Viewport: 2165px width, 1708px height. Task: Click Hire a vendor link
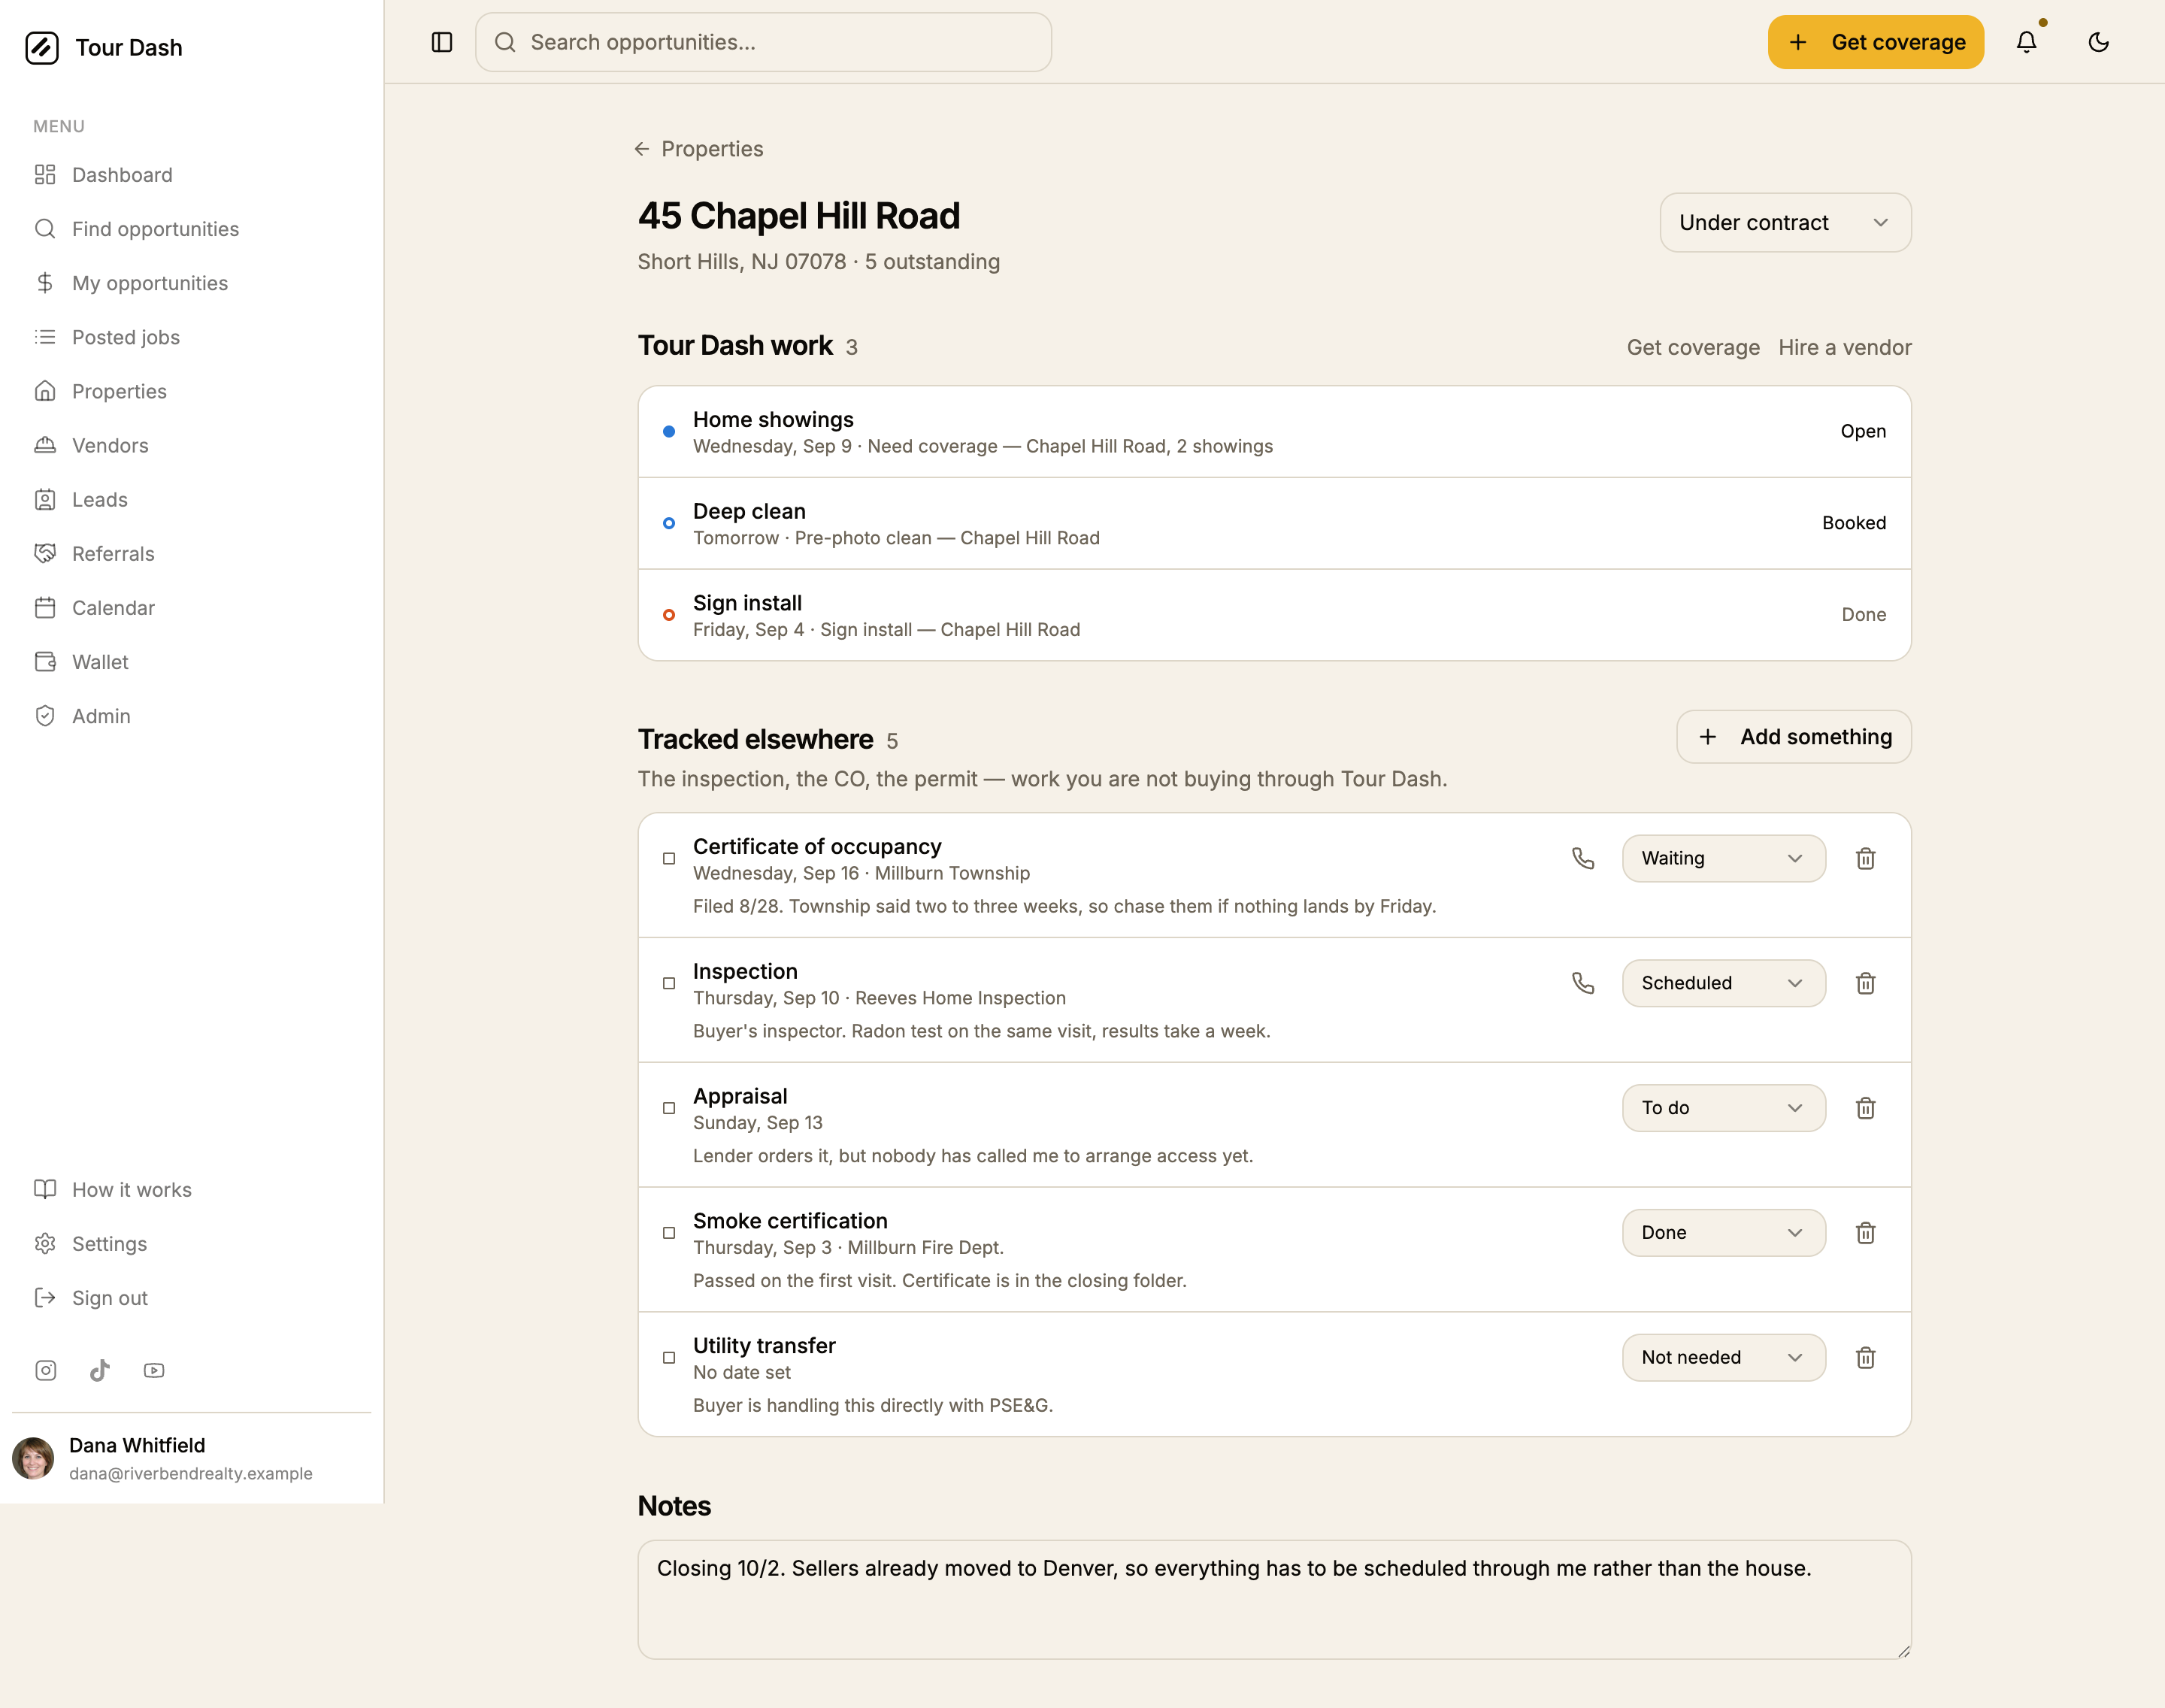tap(1844, 347)
